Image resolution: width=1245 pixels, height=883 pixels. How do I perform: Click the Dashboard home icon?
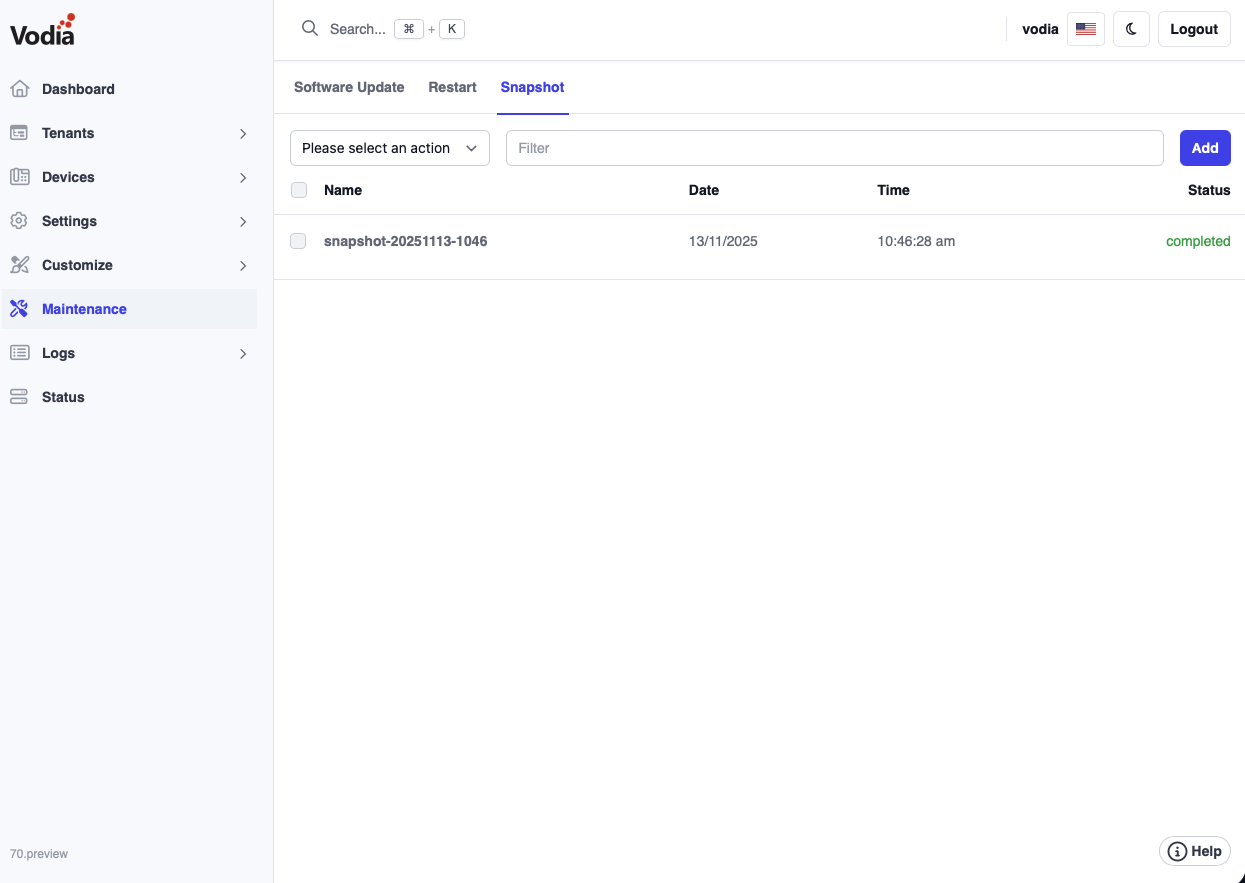pos(19,89)
